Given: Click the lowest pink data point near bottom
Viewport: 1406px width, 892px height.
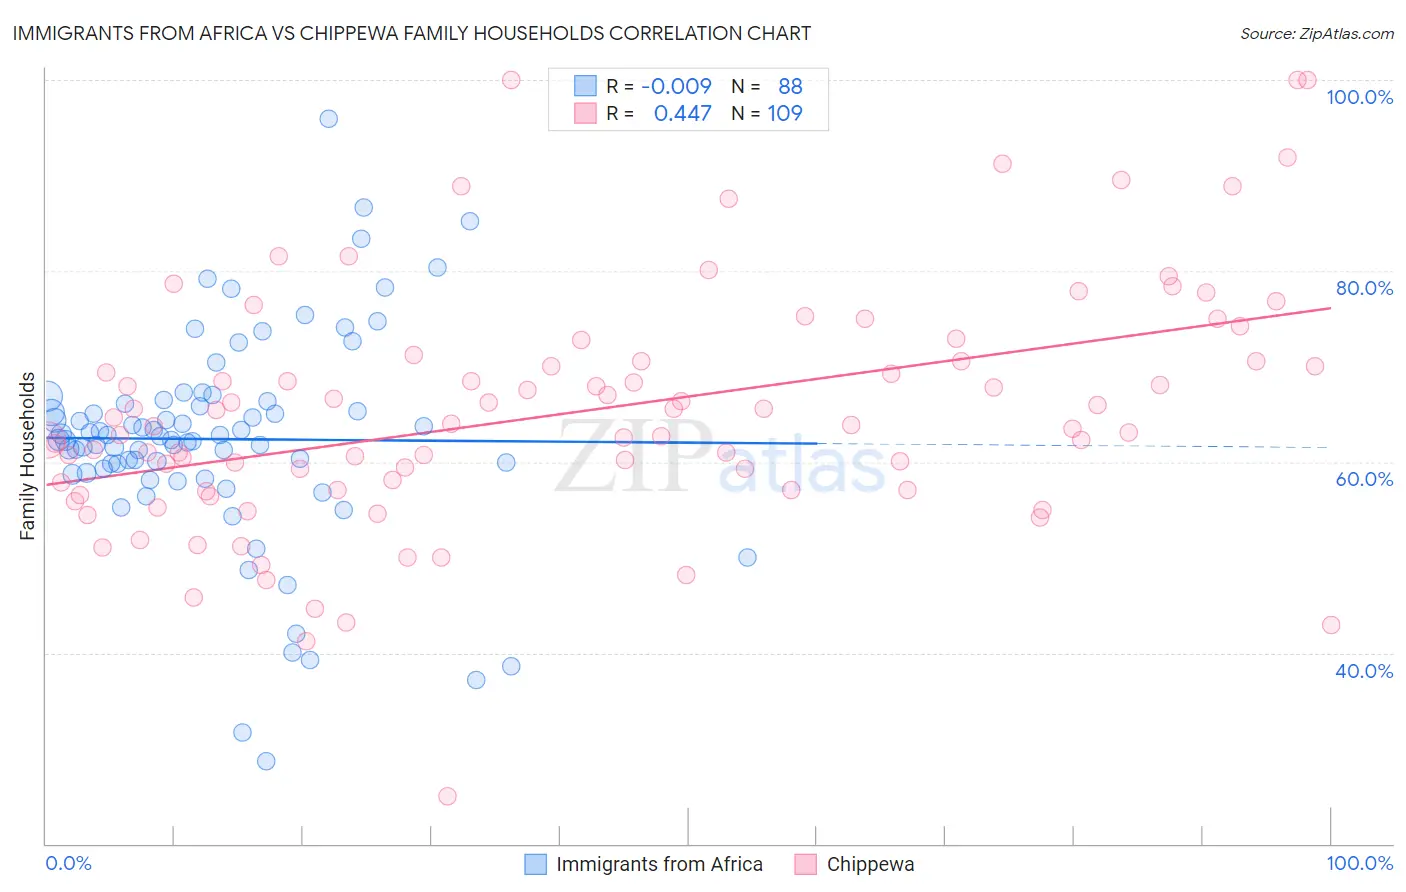Looking at the screenshot, I should coord(447,796).
